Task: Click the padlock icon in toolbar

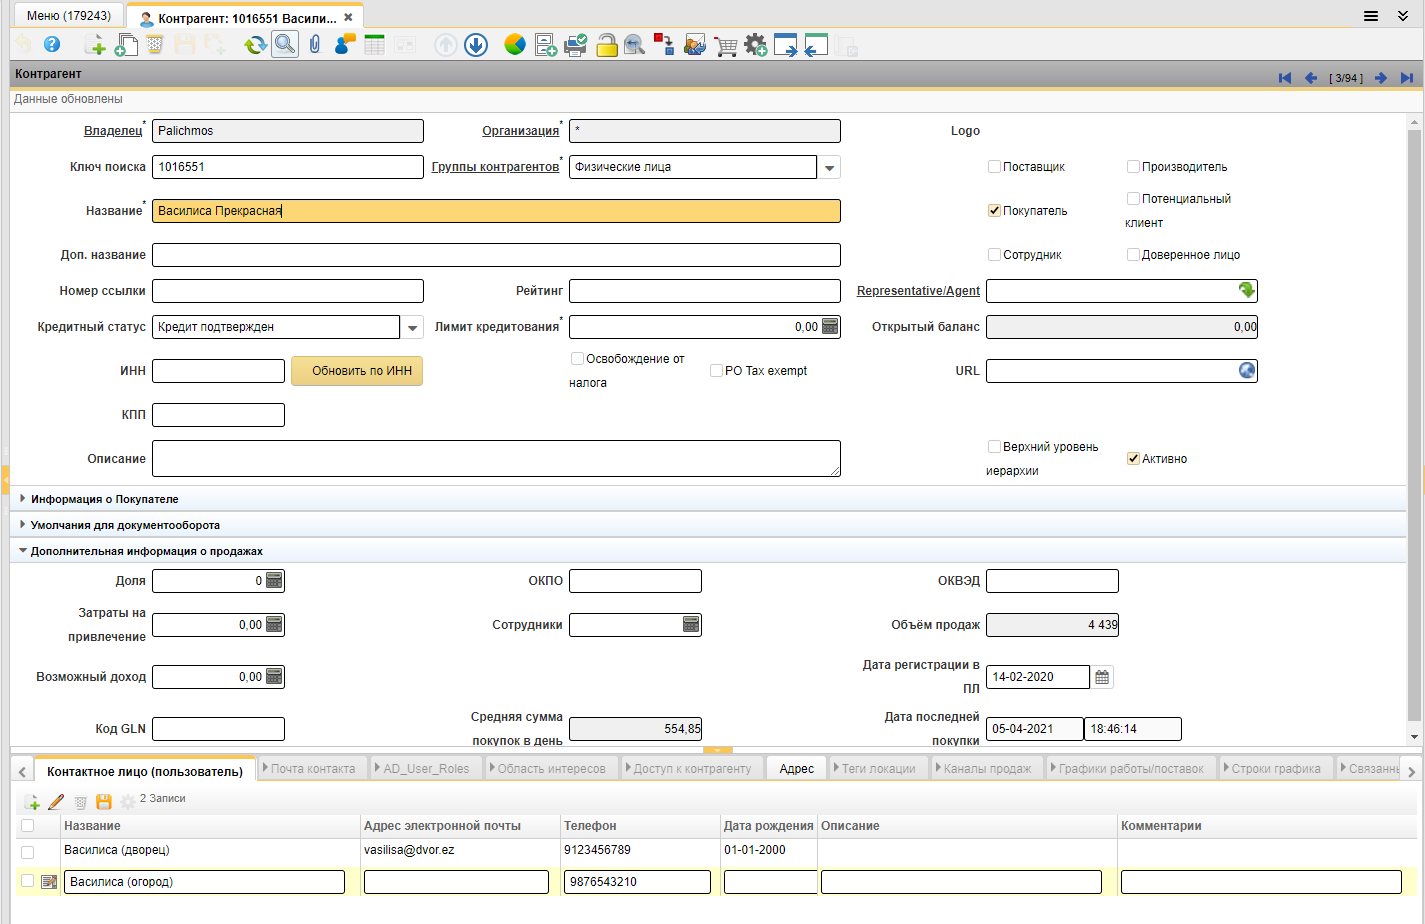Action: 606,45
